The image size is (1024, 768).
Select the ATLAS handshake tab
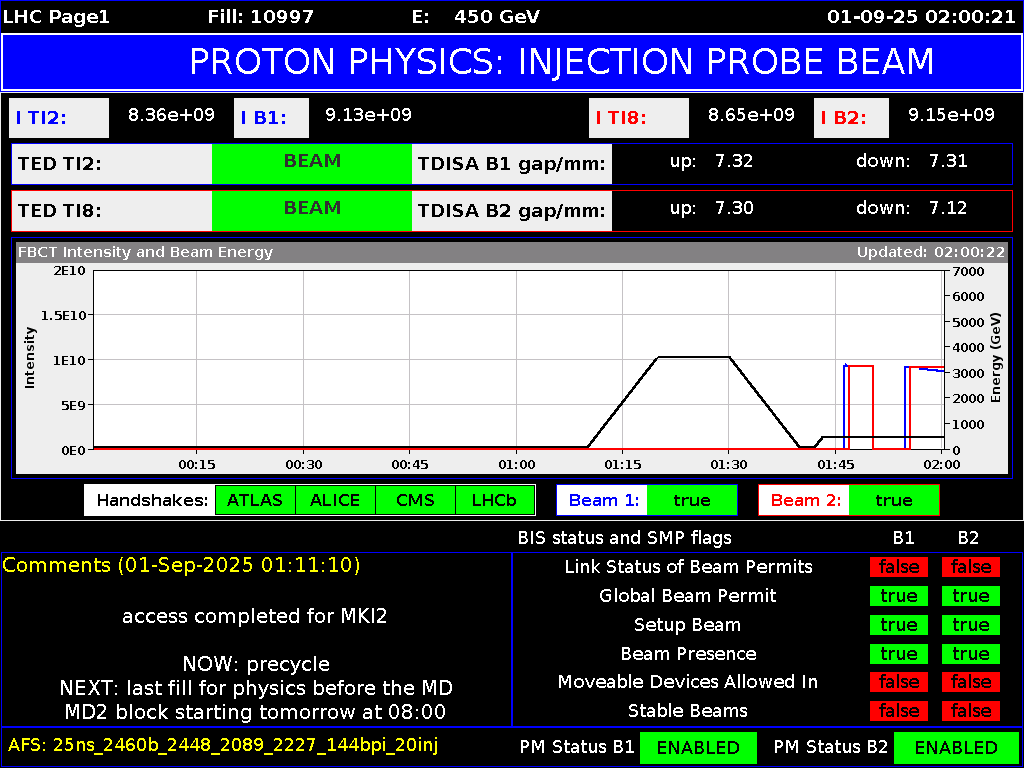[255, 500]
